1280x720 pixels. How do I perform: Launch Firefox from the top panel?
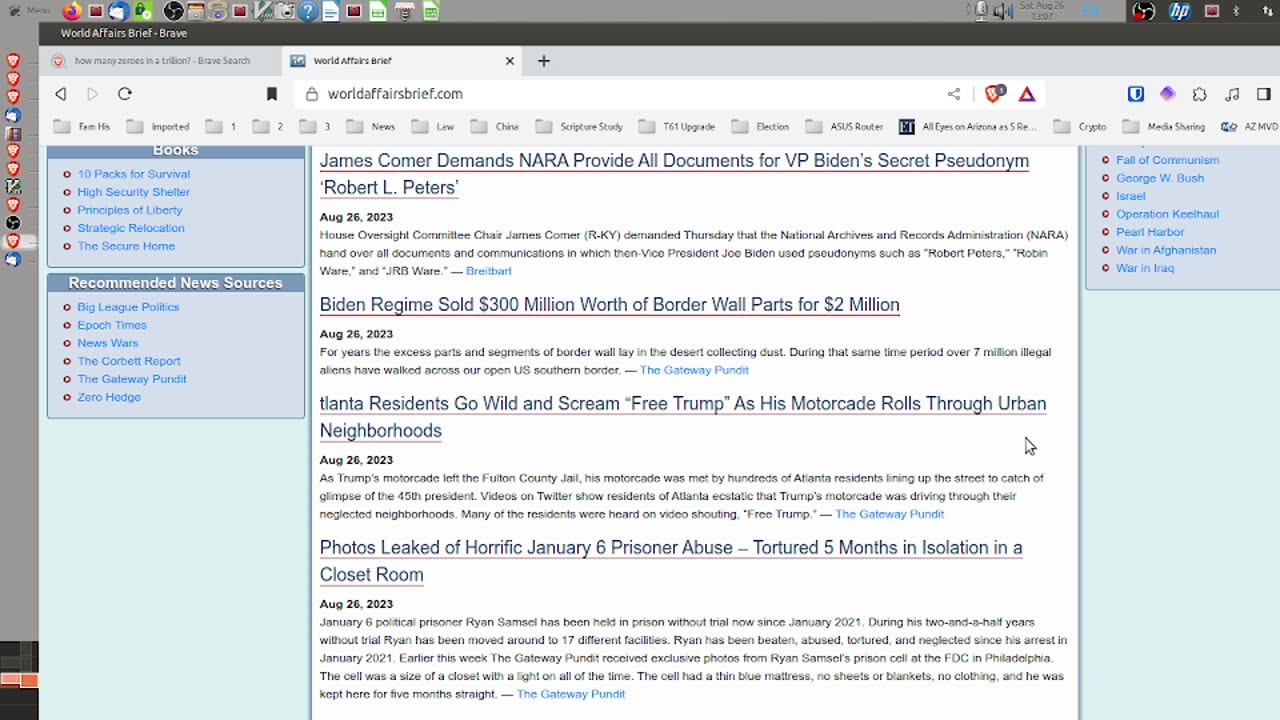pos(72,11)
